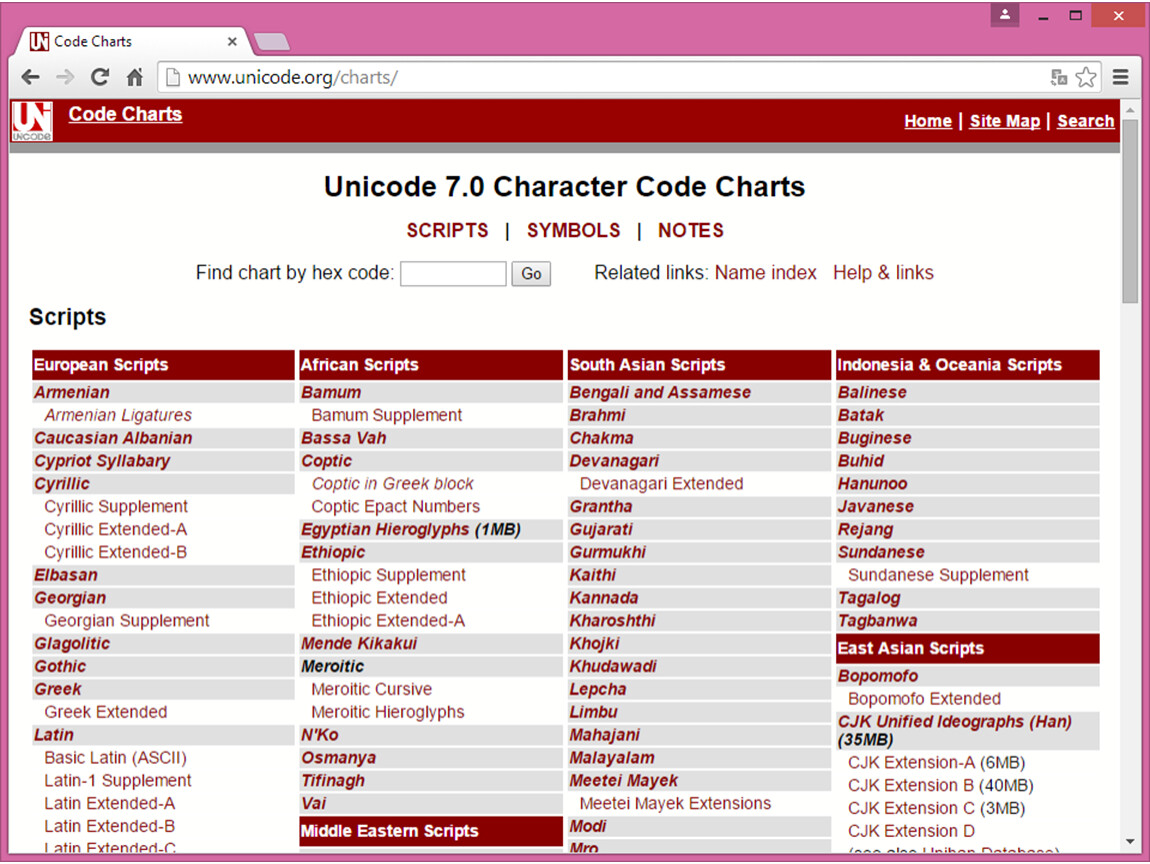Go to the browser home page icon
The width and height of the screenshot is (1150, 864).
(x=134, y=77)
